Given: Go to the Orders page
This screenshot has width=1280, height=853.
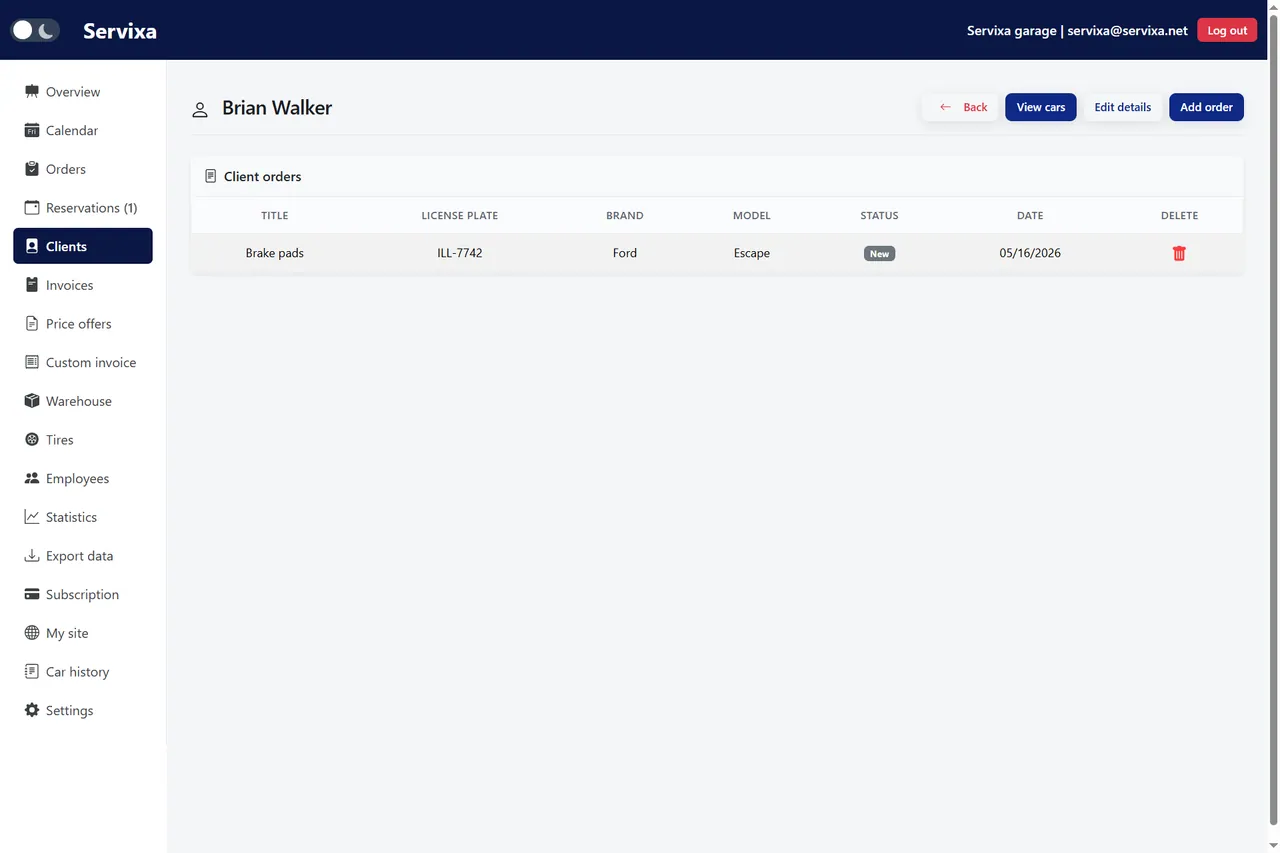Looking at the screenshot, I should click(83, 169).
